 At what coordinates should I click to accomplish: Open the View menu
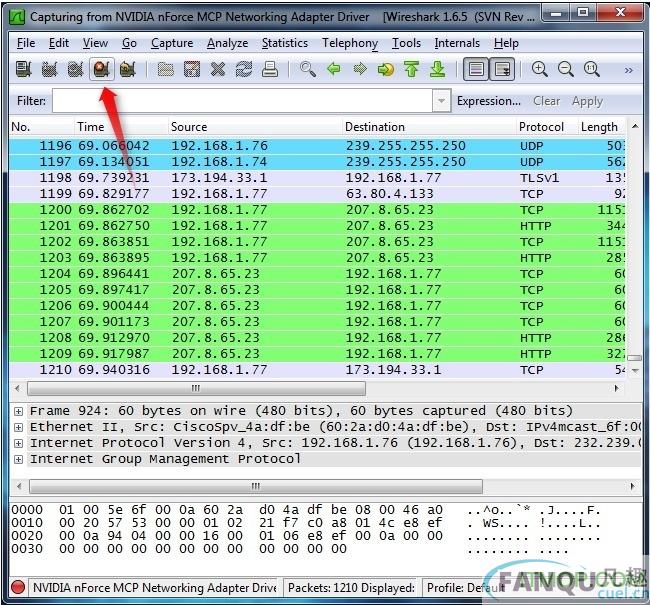tap(95, 43)
